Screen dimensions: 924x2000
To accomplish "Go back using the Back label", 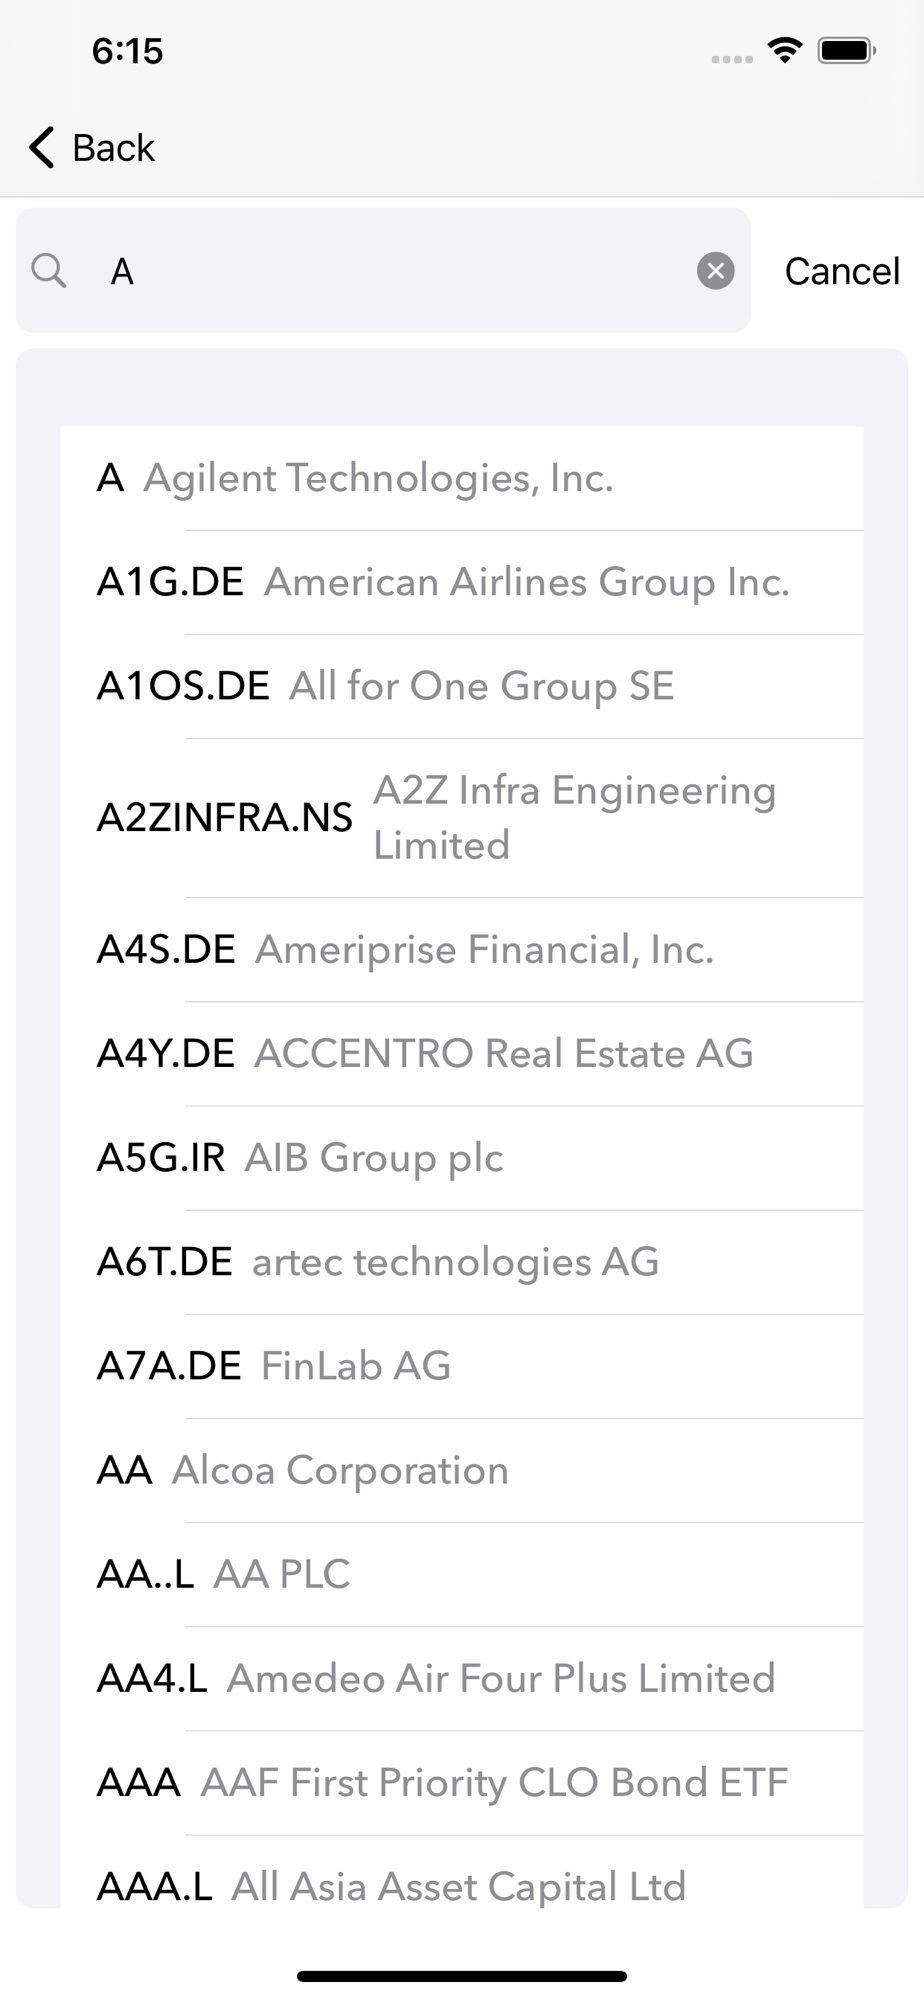I will [x=113, y=148].
